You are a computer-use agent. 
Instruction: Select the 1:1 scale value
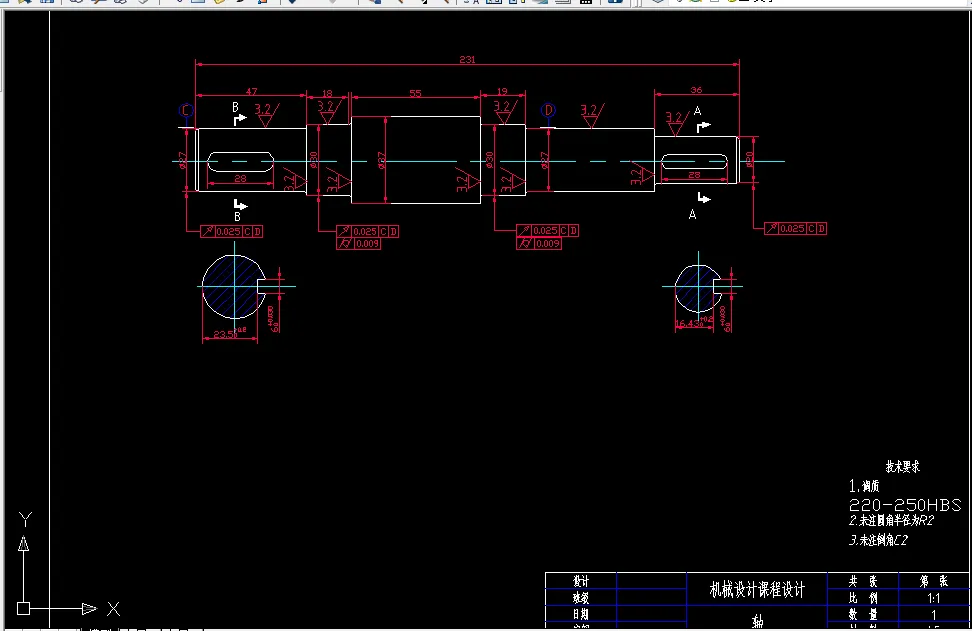coord(934,598)
